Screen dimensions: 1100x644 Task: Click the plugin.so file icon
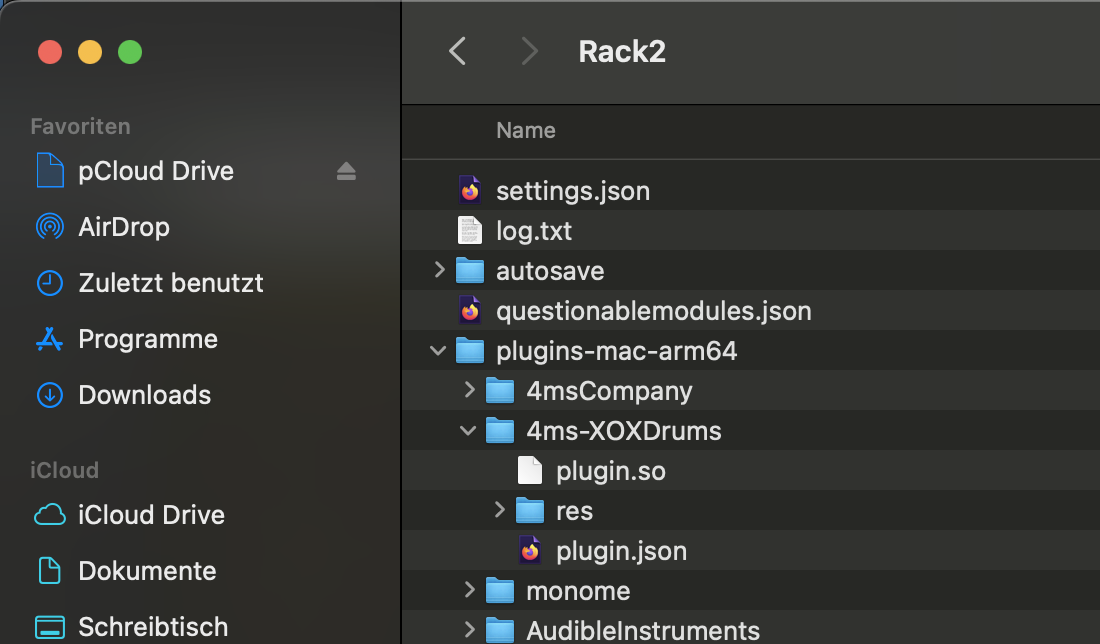coord(530,471)
